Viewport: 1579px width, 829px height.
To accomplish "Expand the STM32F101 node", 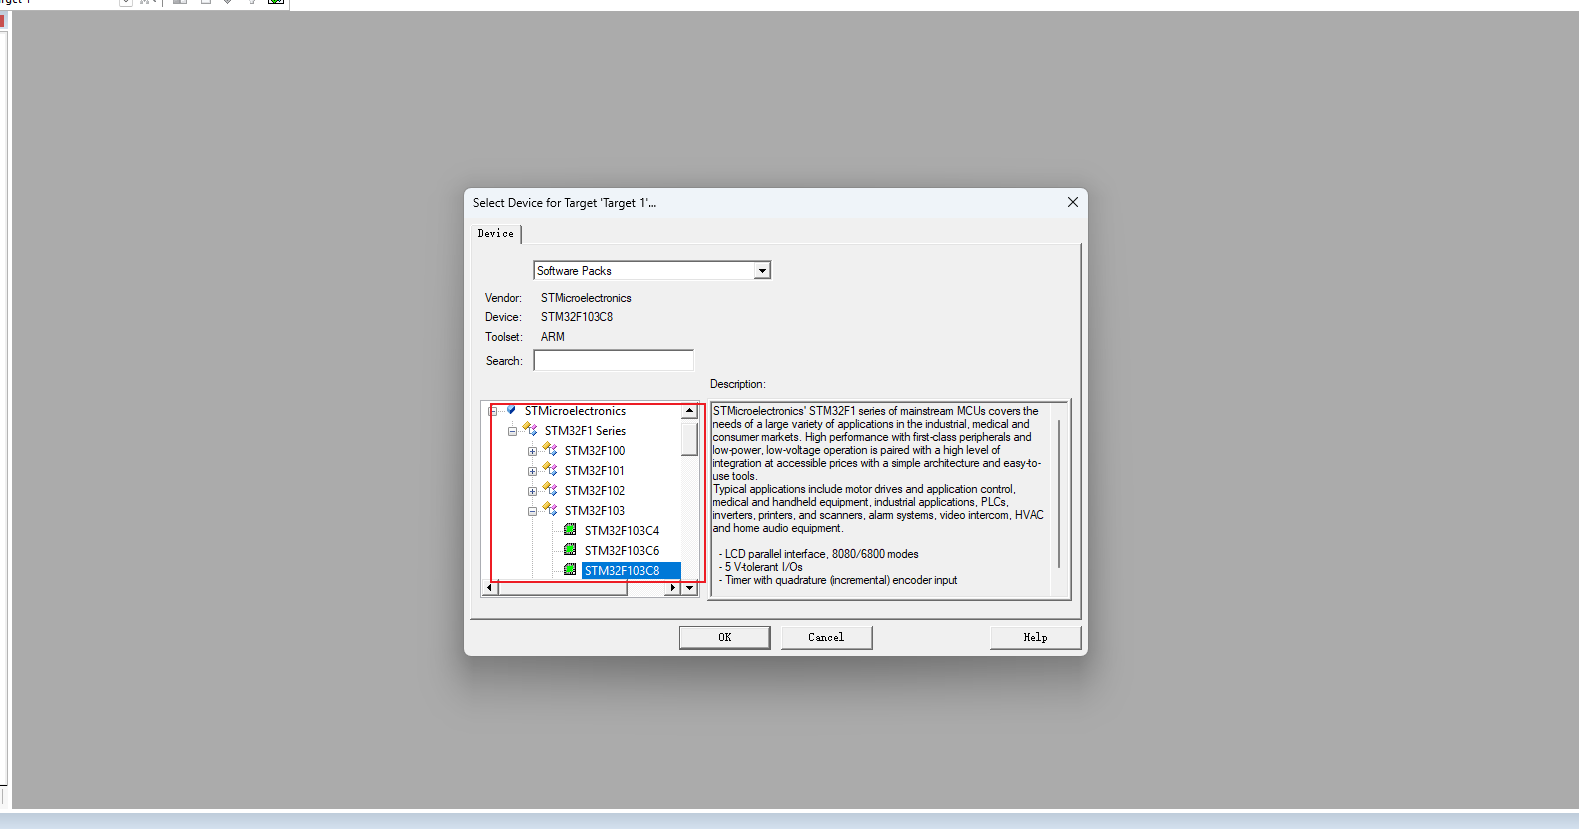I will (x=532, y=471).
